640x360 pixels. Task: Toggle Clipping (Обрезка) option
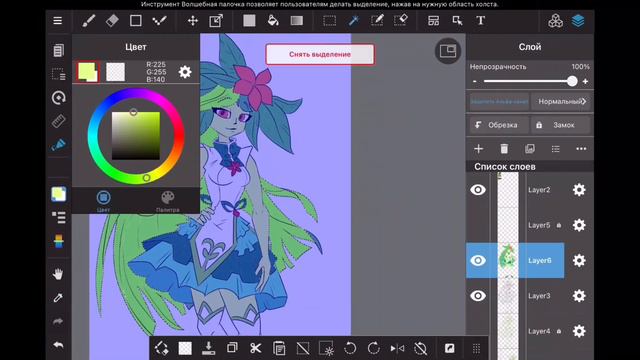coord(498,125)
